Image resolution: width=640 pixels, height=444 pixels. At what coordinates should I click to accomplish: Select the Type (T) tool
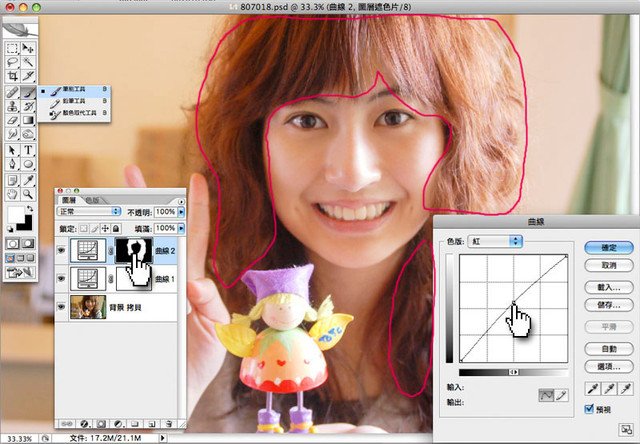coord(28,150)
